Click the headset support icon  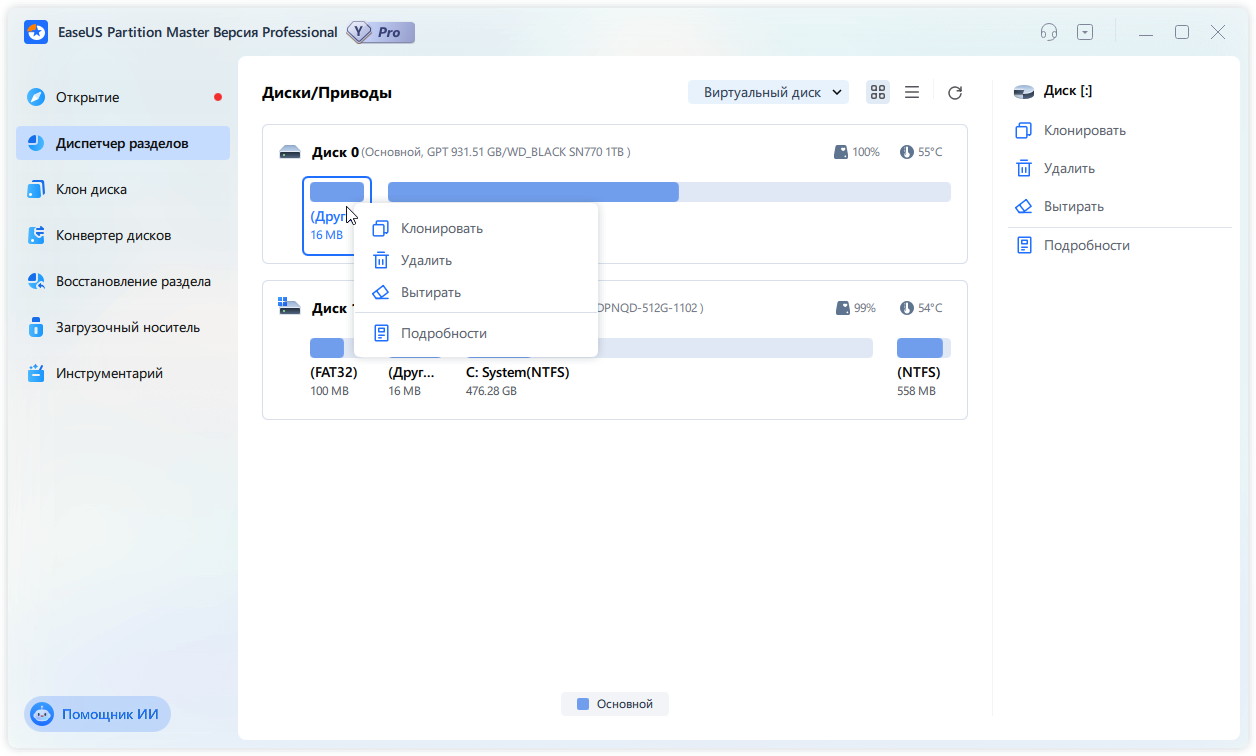(x=1048, y=32)
